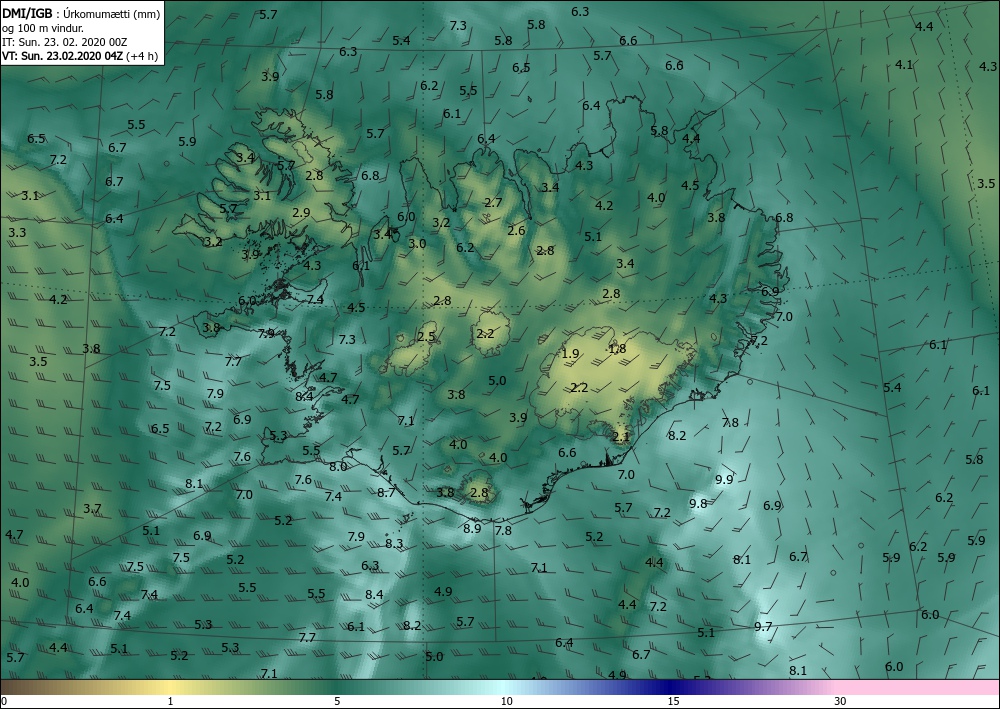This screenshot has height=709, width=1000.
Task: Click the 8.0 value on the southwest coast
Action: (337, 466)
